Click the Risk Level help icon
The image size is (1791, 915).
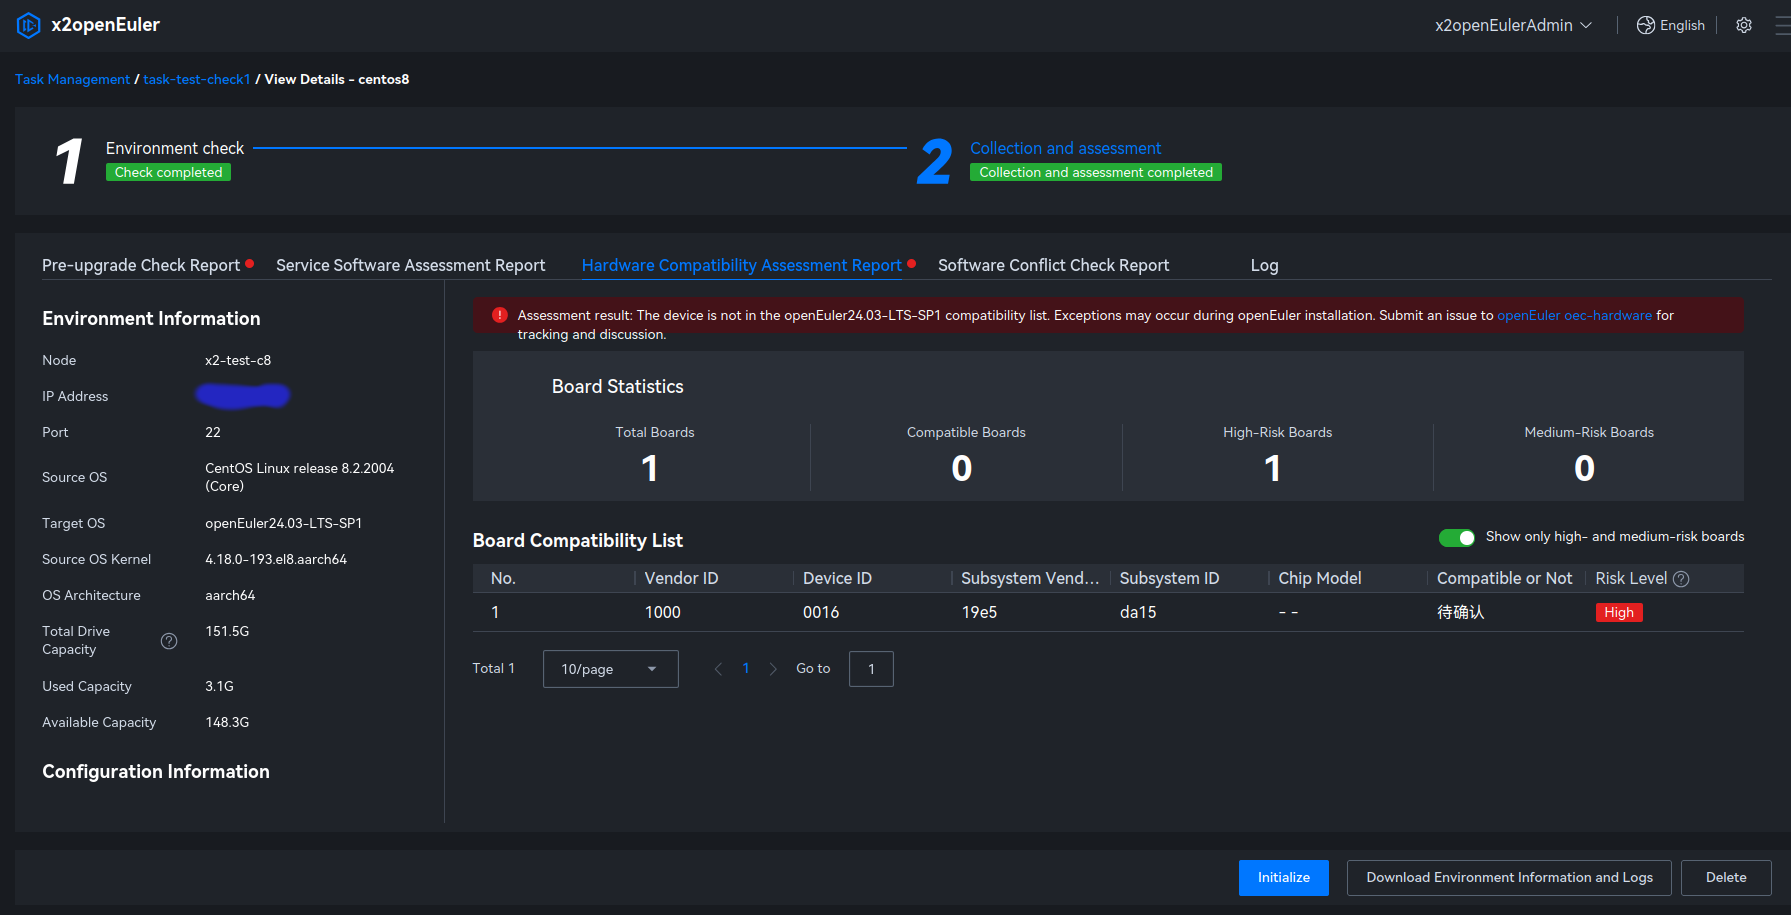point(1681,579)
